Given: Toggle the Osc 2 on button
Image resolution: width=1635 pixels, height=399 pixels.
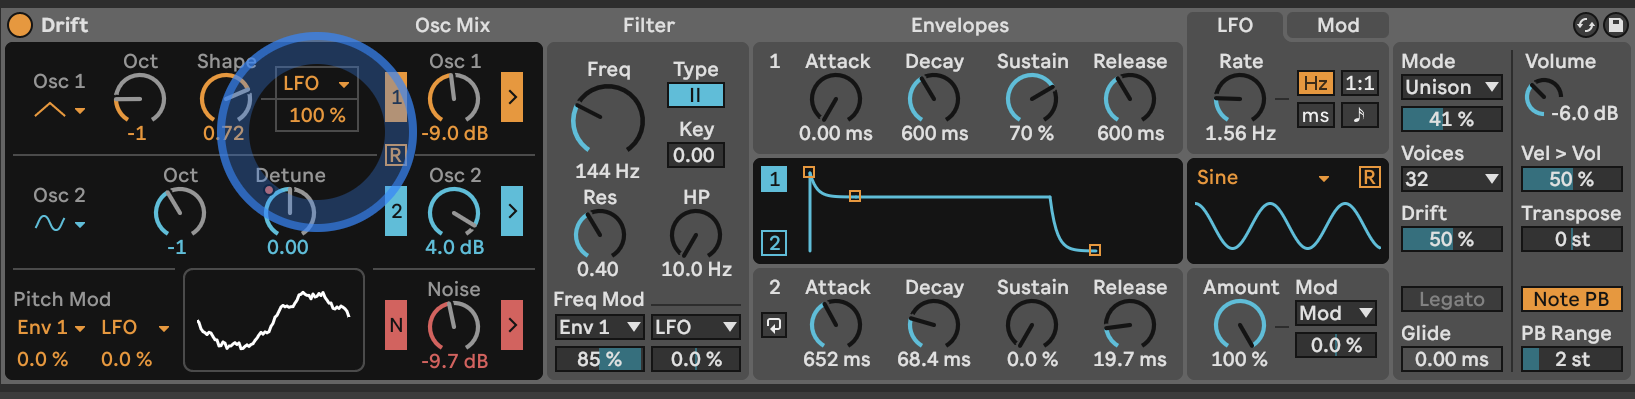Looking at the screenshot, I should coord(396,211).
